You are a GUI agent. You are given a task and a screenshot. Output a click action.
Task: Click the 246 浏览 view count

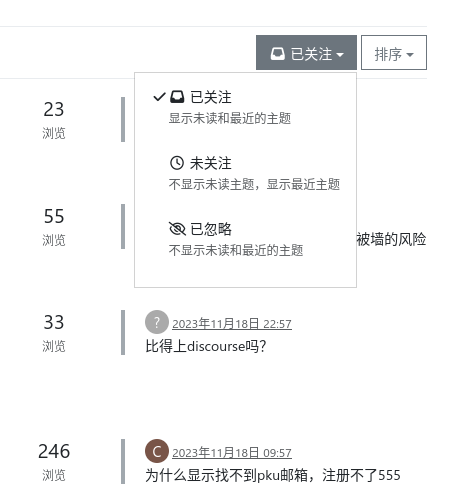coord(54,462)
